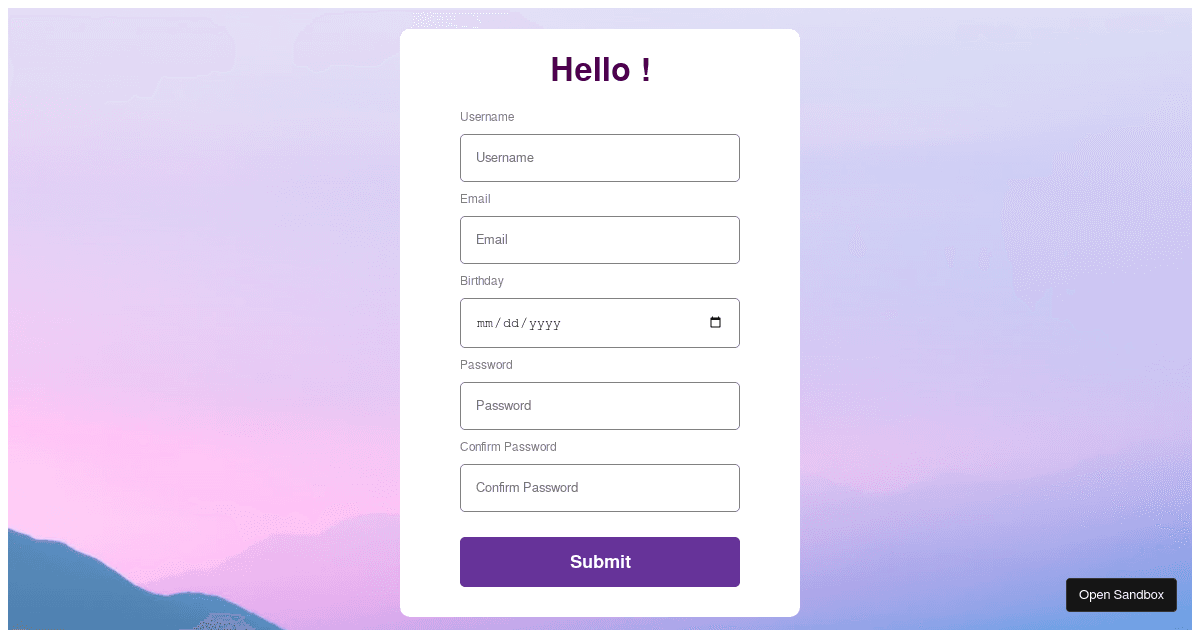
Task: Open the calendar picker on the Birthday field
Action: 715,322
